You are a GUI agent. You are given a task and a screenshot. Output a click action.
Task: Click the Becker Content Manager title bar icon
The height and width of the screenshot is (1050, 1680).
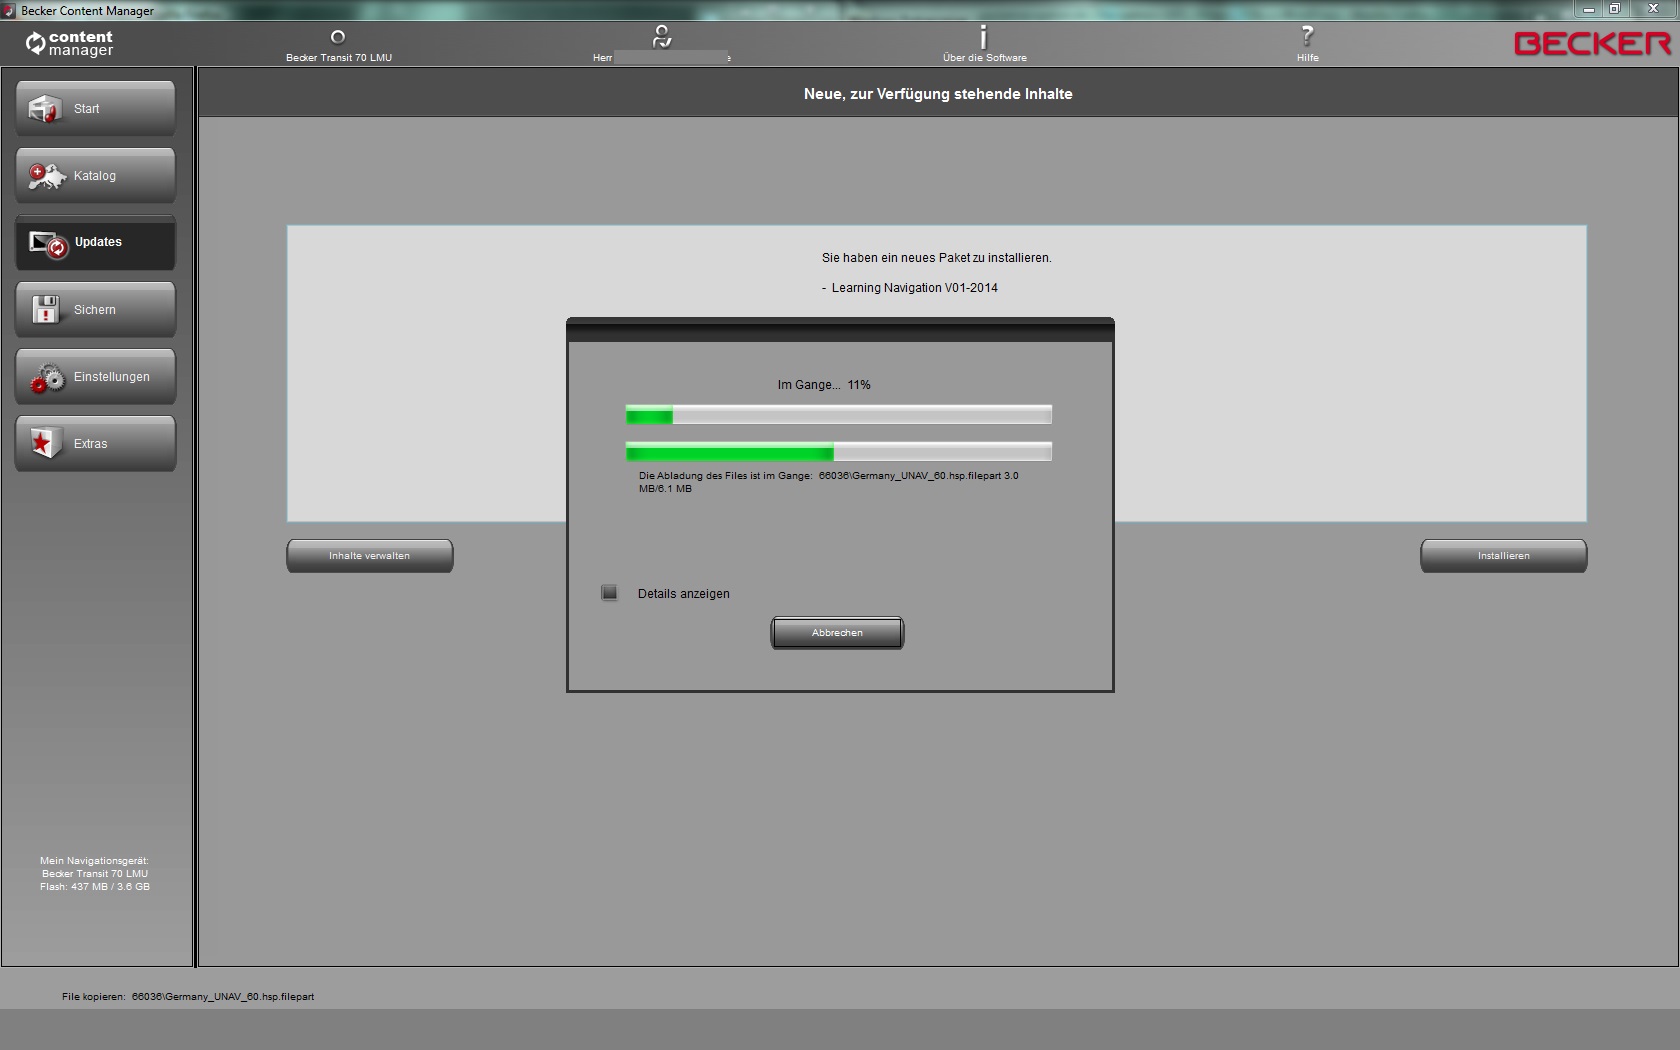coord(9,11)
